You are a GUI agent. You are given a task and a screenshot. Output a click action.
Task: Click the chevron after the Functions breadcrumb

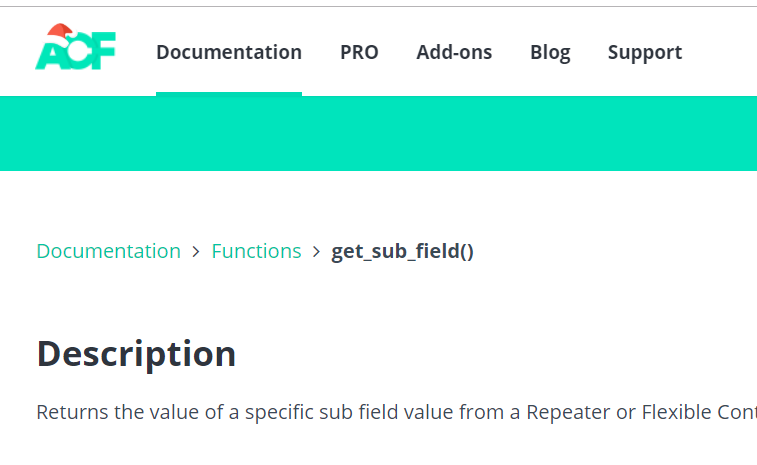coord(316,251)
